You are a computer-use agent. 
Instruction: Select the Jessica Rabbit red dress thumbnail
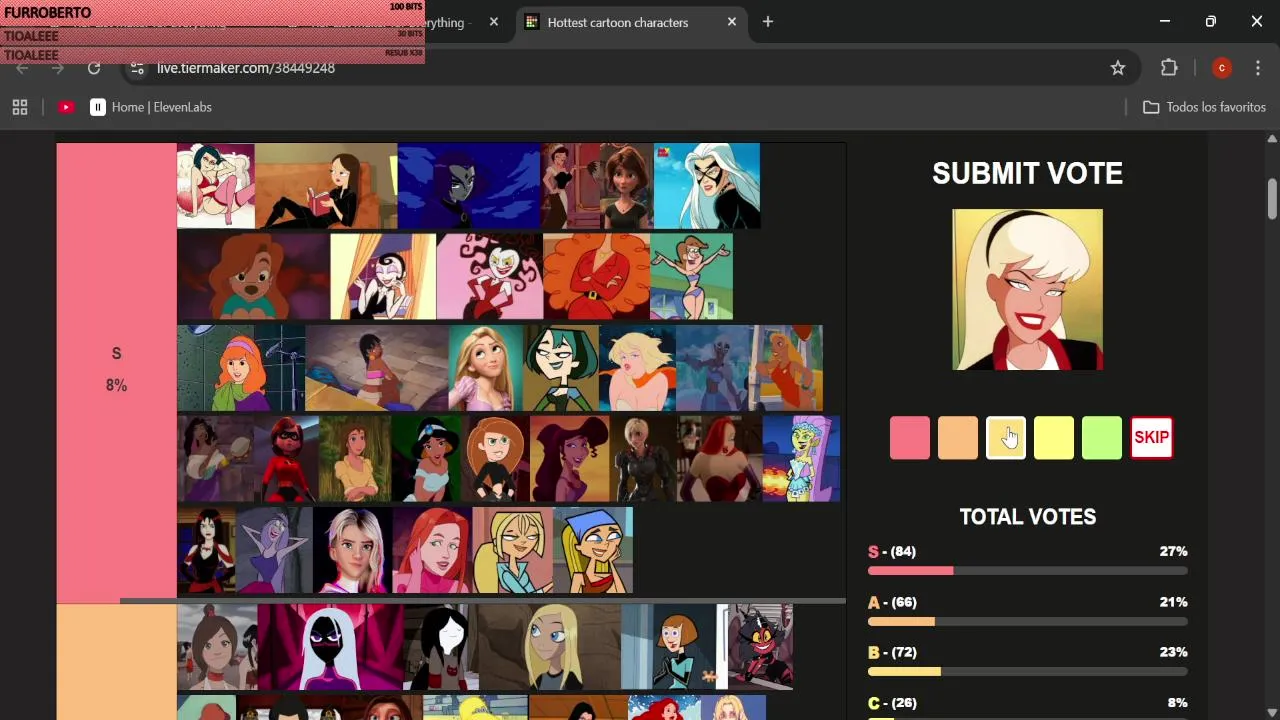(720, 459)
